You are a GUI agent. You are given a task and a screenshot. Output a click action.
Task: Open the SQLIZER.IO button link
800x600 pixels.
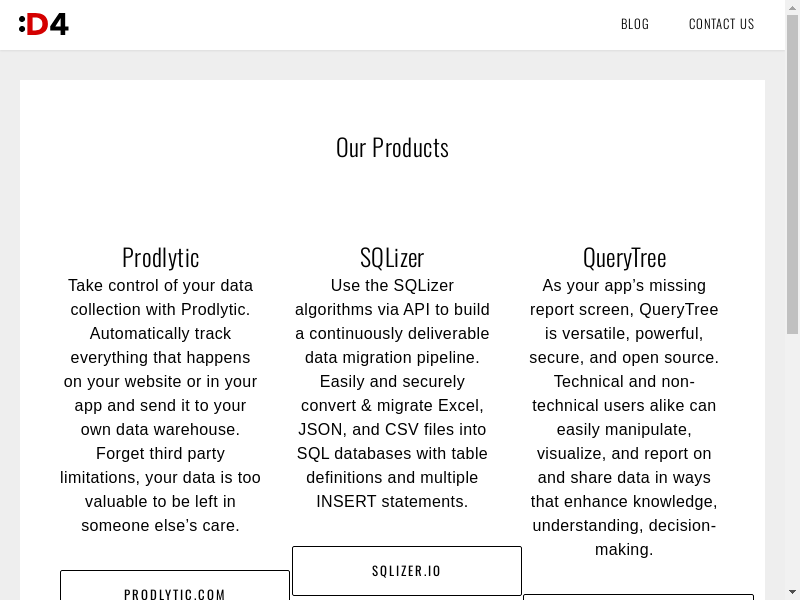[406, 571]
